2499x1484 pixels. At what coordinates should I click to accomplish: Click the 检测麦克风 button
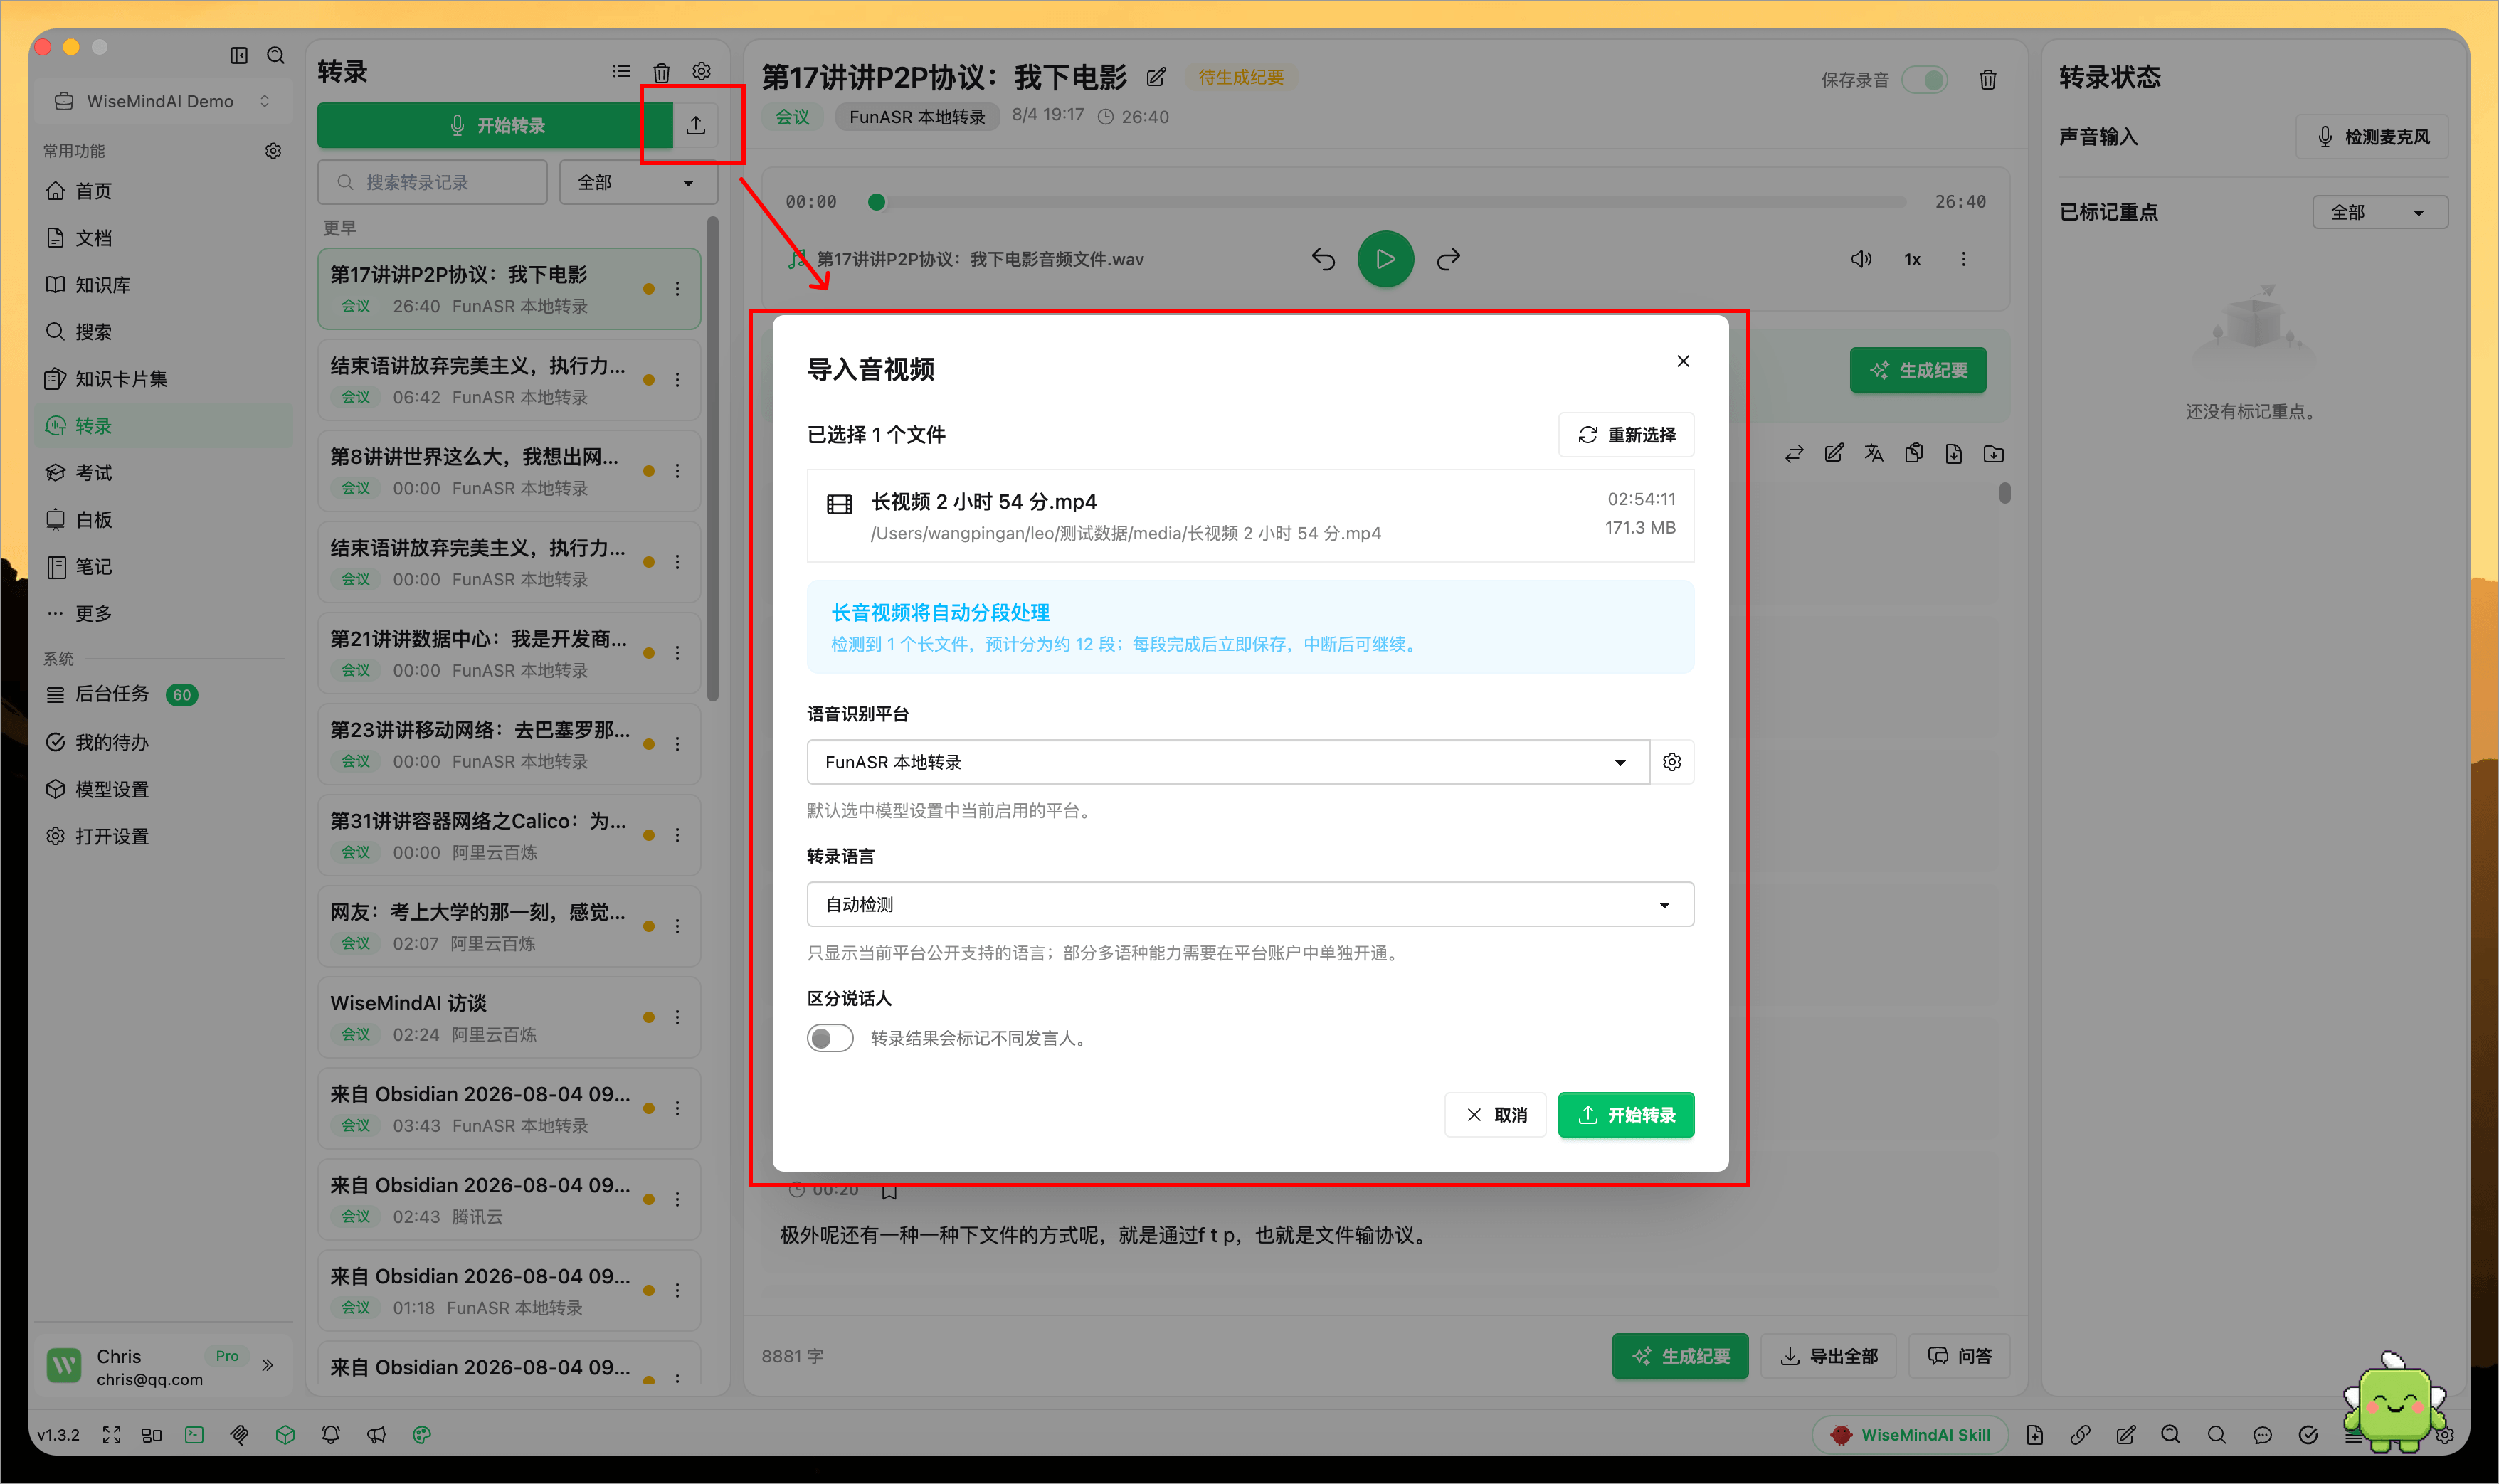pos(2372,137)
